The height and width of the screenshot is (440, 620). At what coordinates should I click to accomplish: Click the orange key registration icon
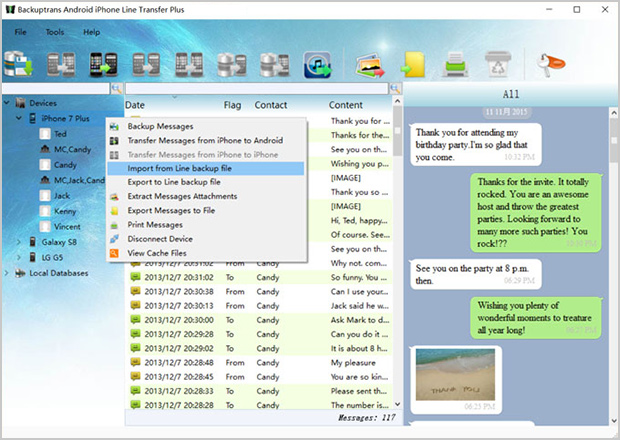click(x=550, y=63)
